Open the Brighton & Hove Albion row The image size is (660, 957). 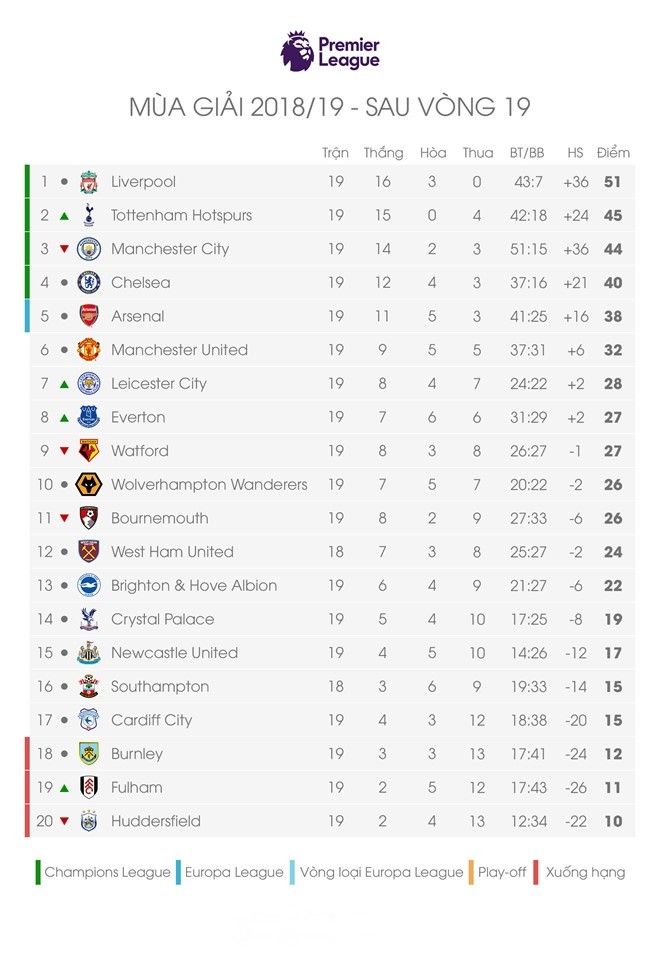pos(194,586)
